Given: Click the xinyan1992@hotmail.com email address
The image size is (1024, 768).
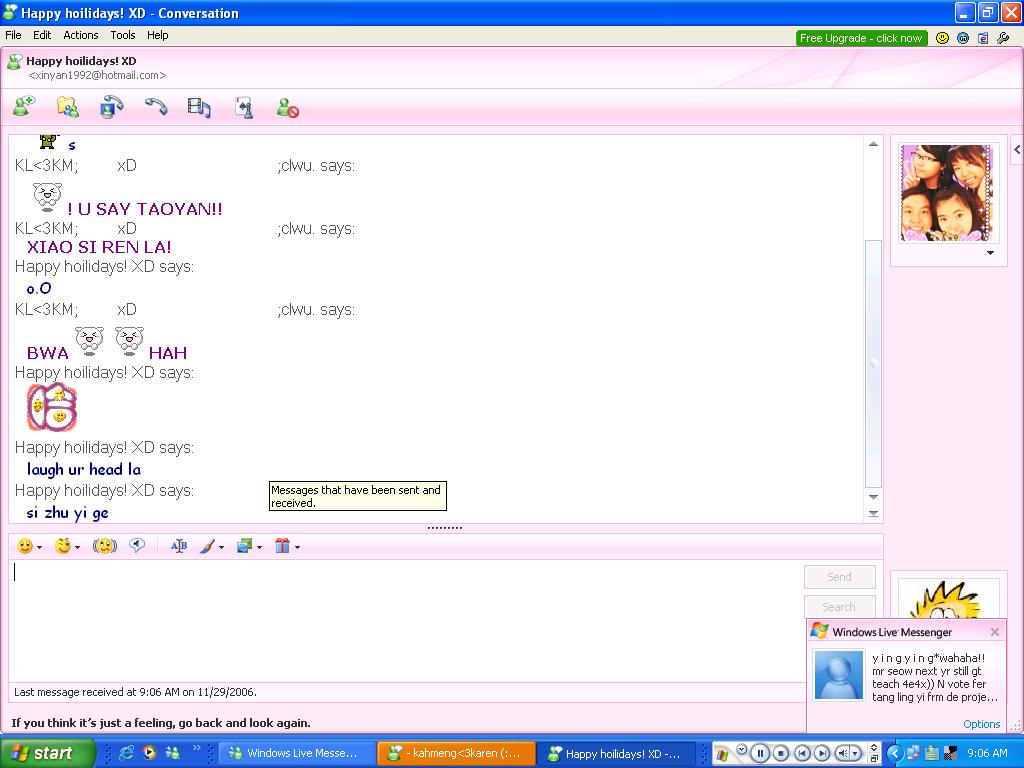Looking at the screenshot, I should click(x=97, y=75).
